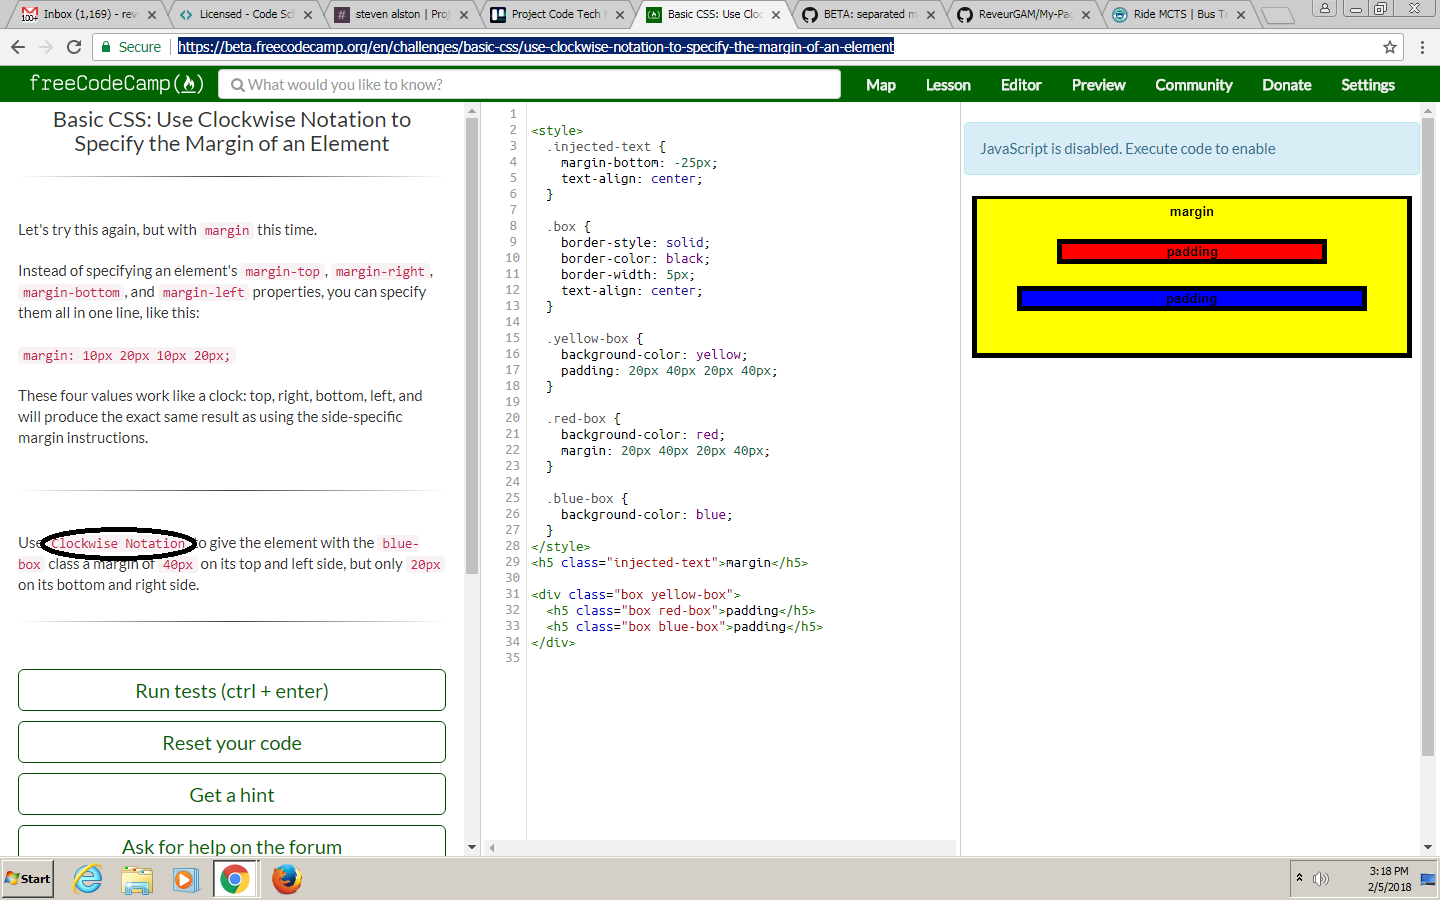Reload the page with refresh icon
Viewport: 1440px width, 900px height.
pos(74,47)
